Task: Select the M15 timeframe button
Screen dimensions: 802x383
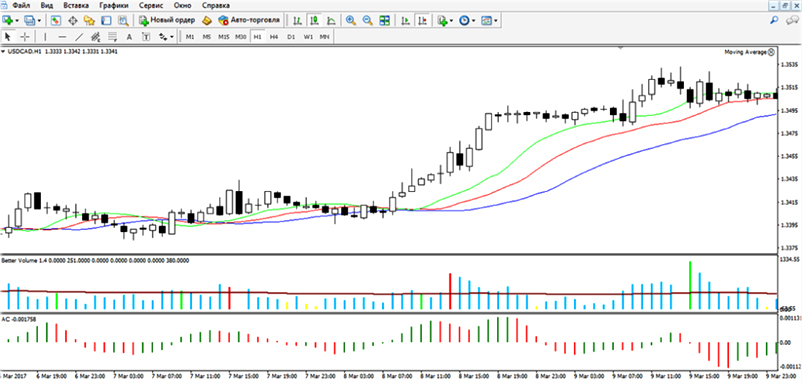Action: 224,37
